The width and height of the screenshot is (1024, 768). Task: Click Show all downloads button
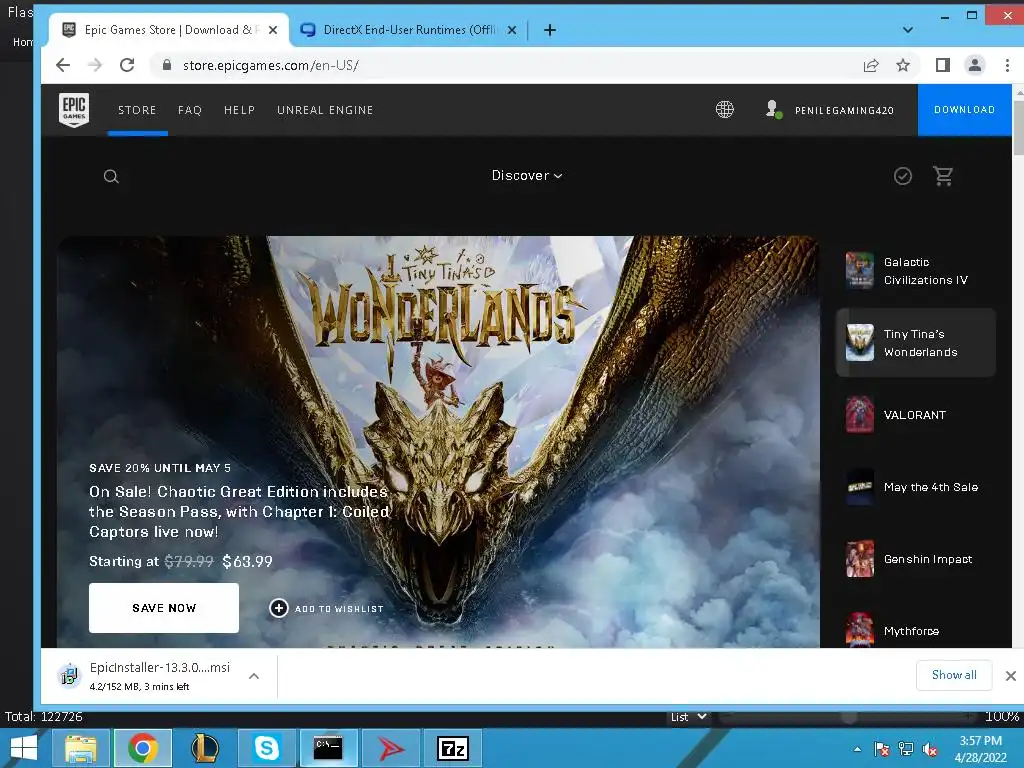954,675
